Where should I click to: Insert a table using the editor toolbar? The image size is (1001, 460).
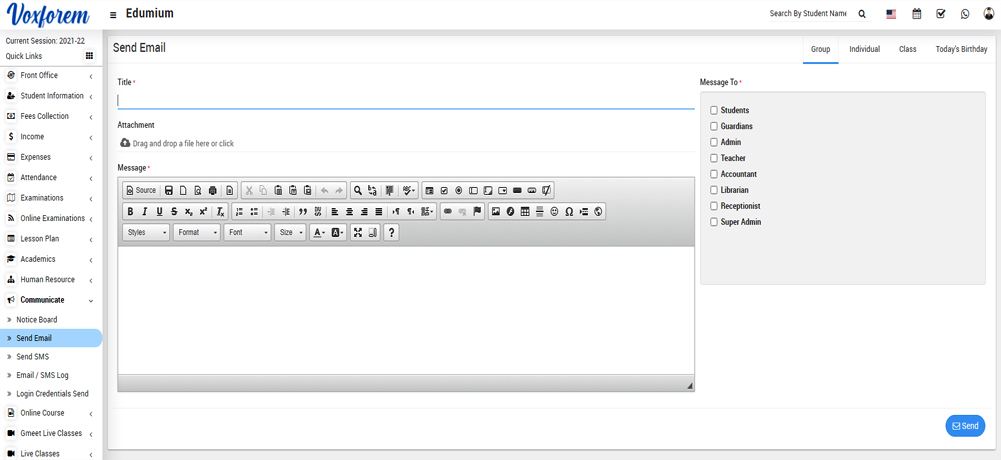click(x=525, y=212)
